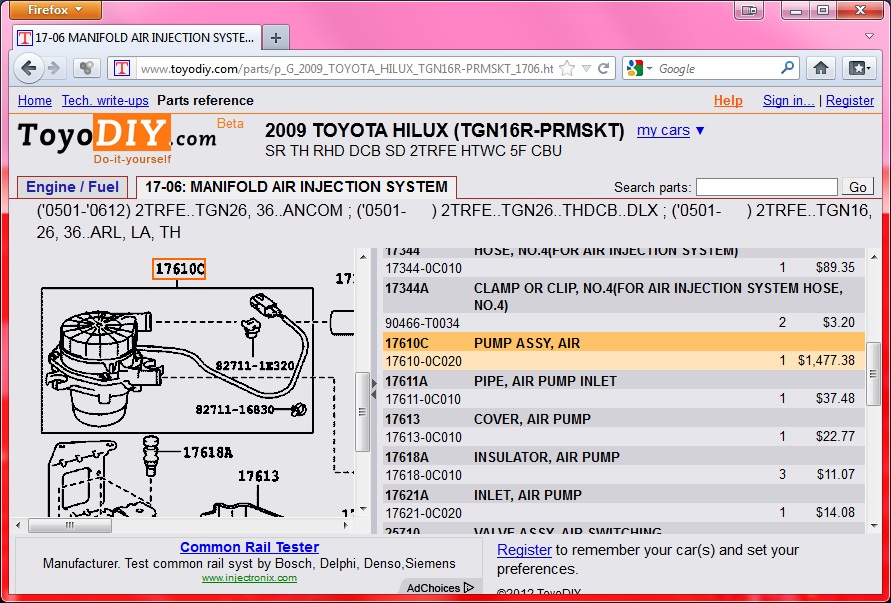Click the bookmarks menu icon at the toolbar's right end

pos(858,68)
